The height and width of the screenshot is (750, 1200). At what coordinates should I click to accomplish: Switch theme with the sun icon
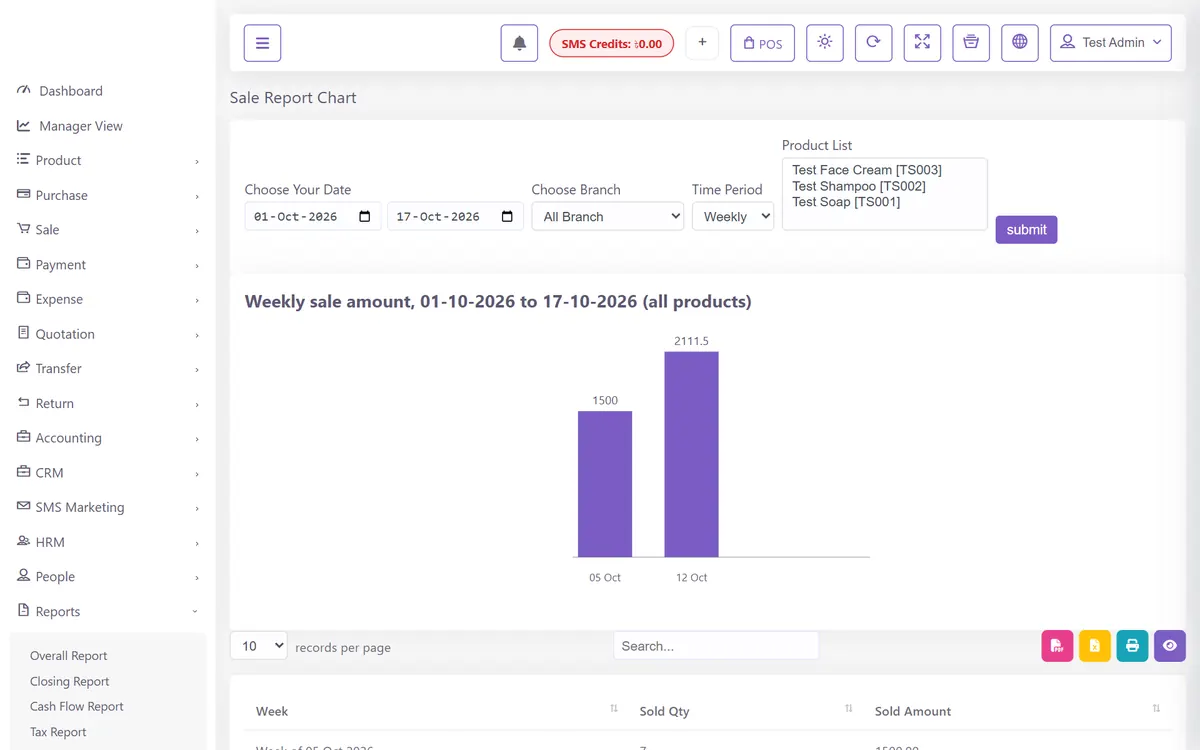[824, 43]
